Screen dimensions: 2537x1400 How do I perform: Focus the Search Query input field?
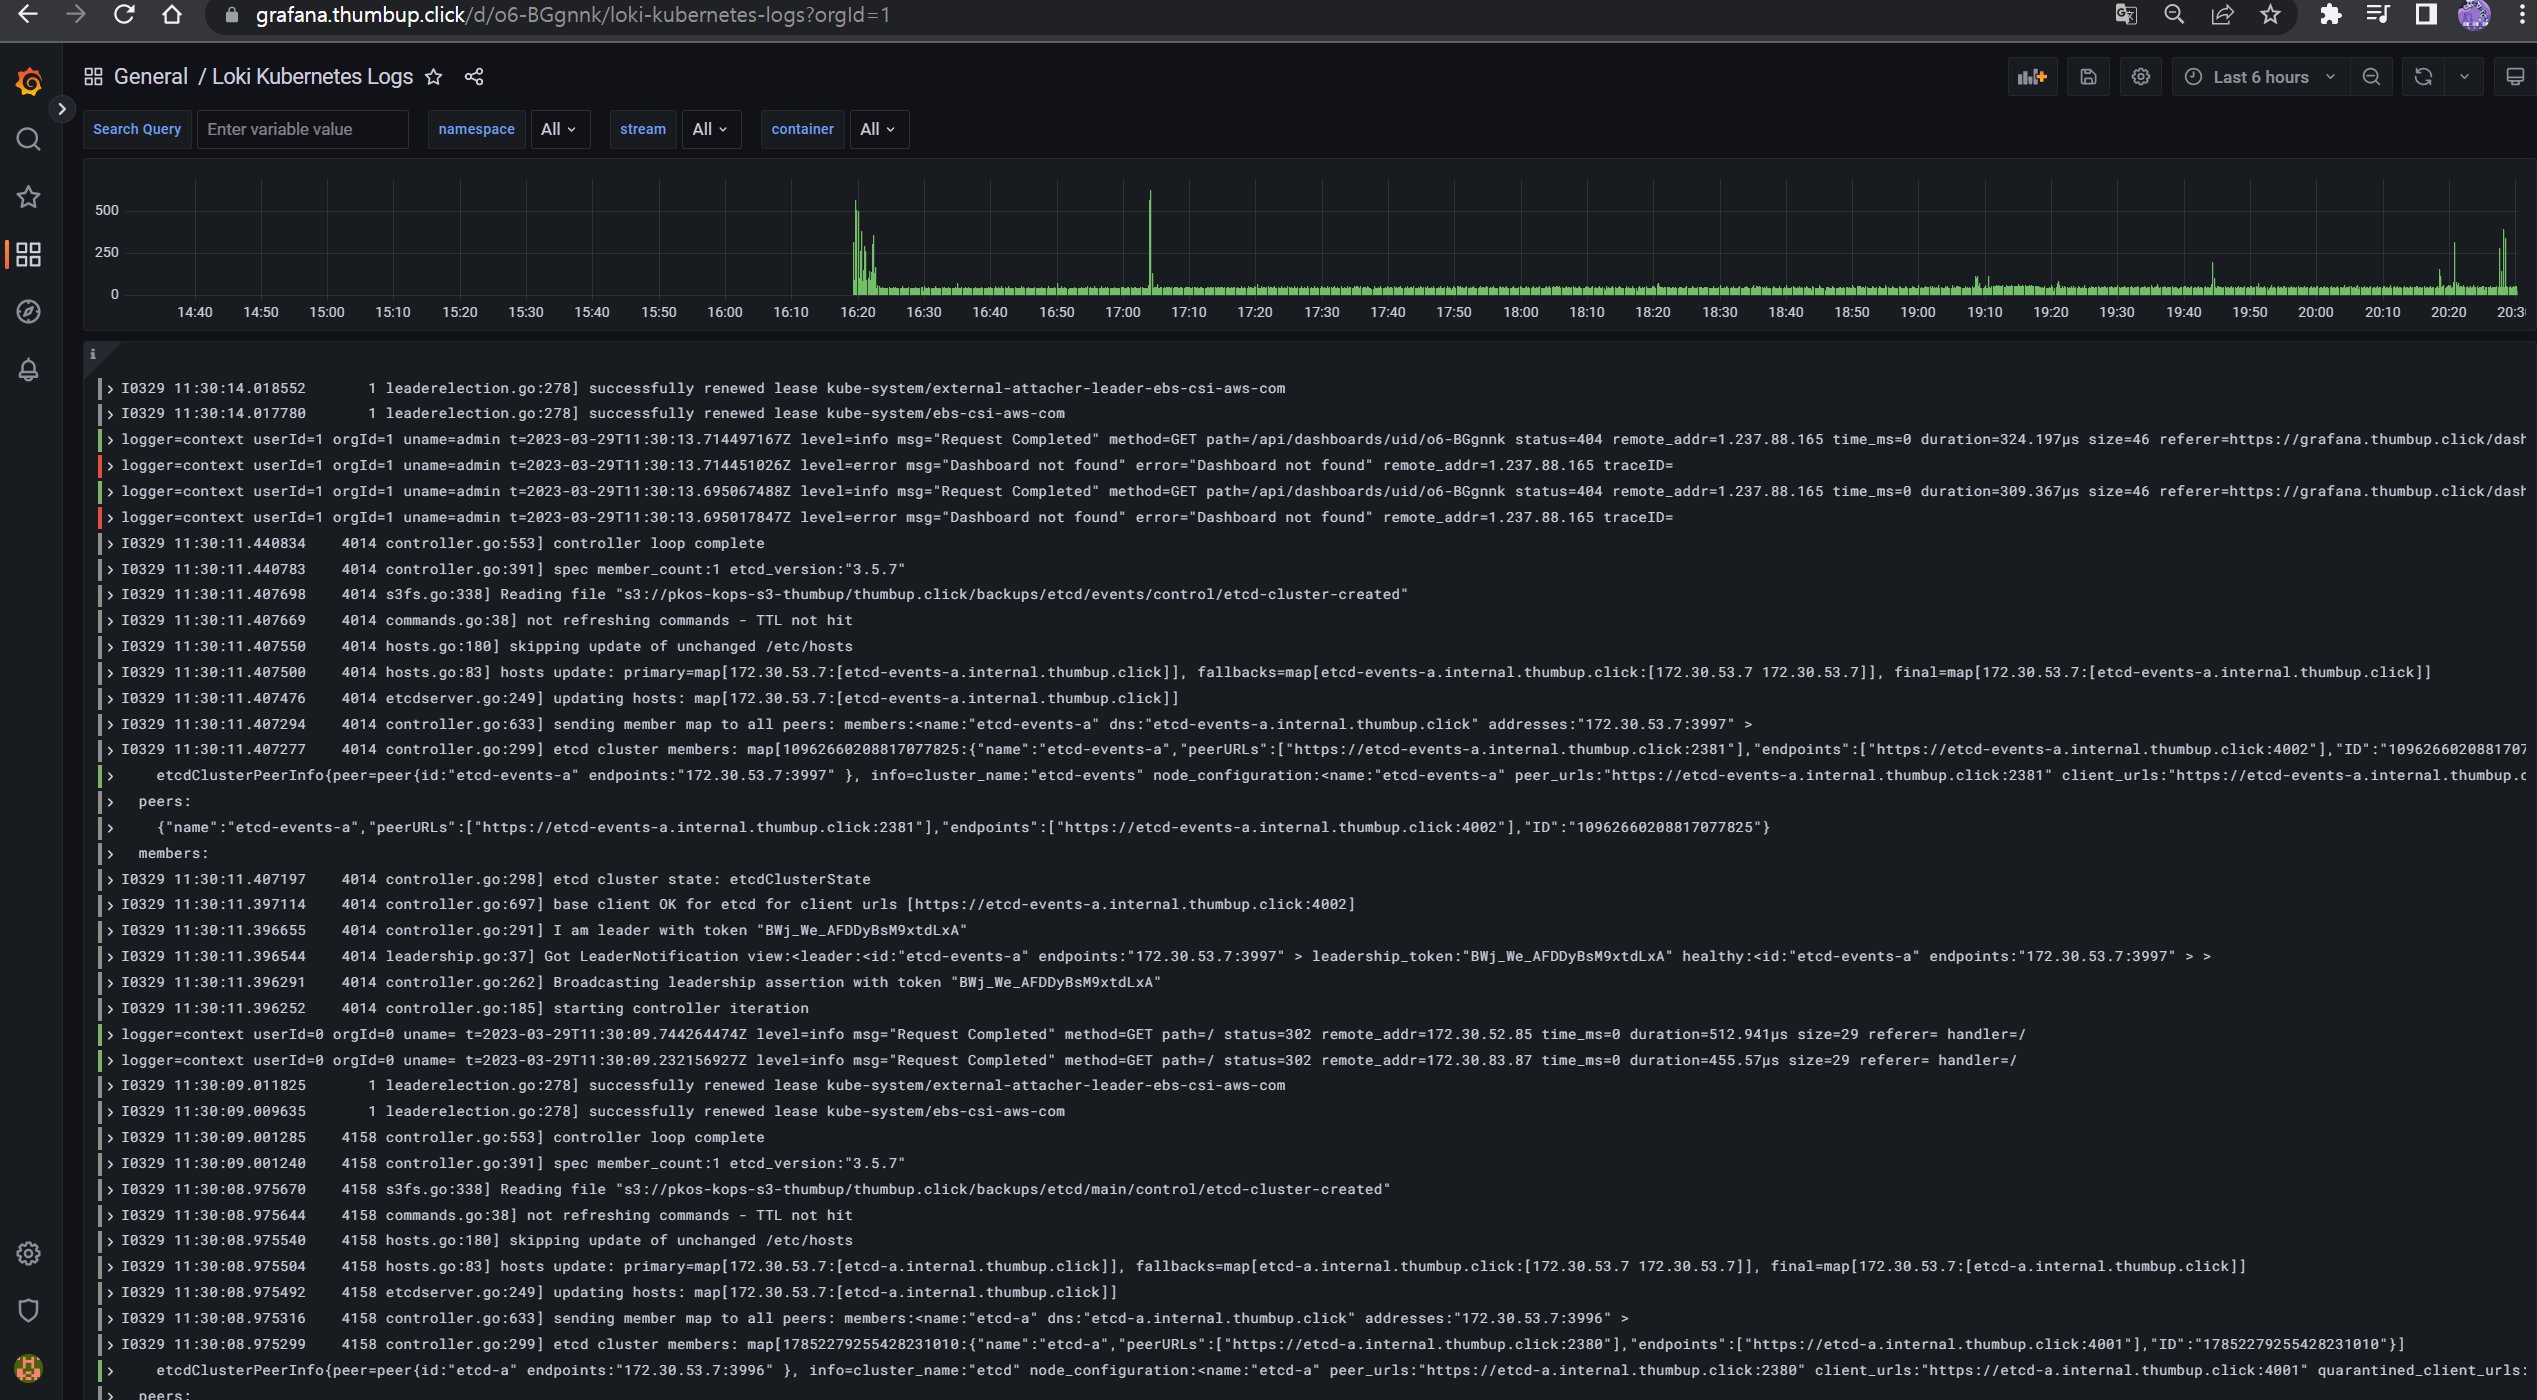click(302, 129)
